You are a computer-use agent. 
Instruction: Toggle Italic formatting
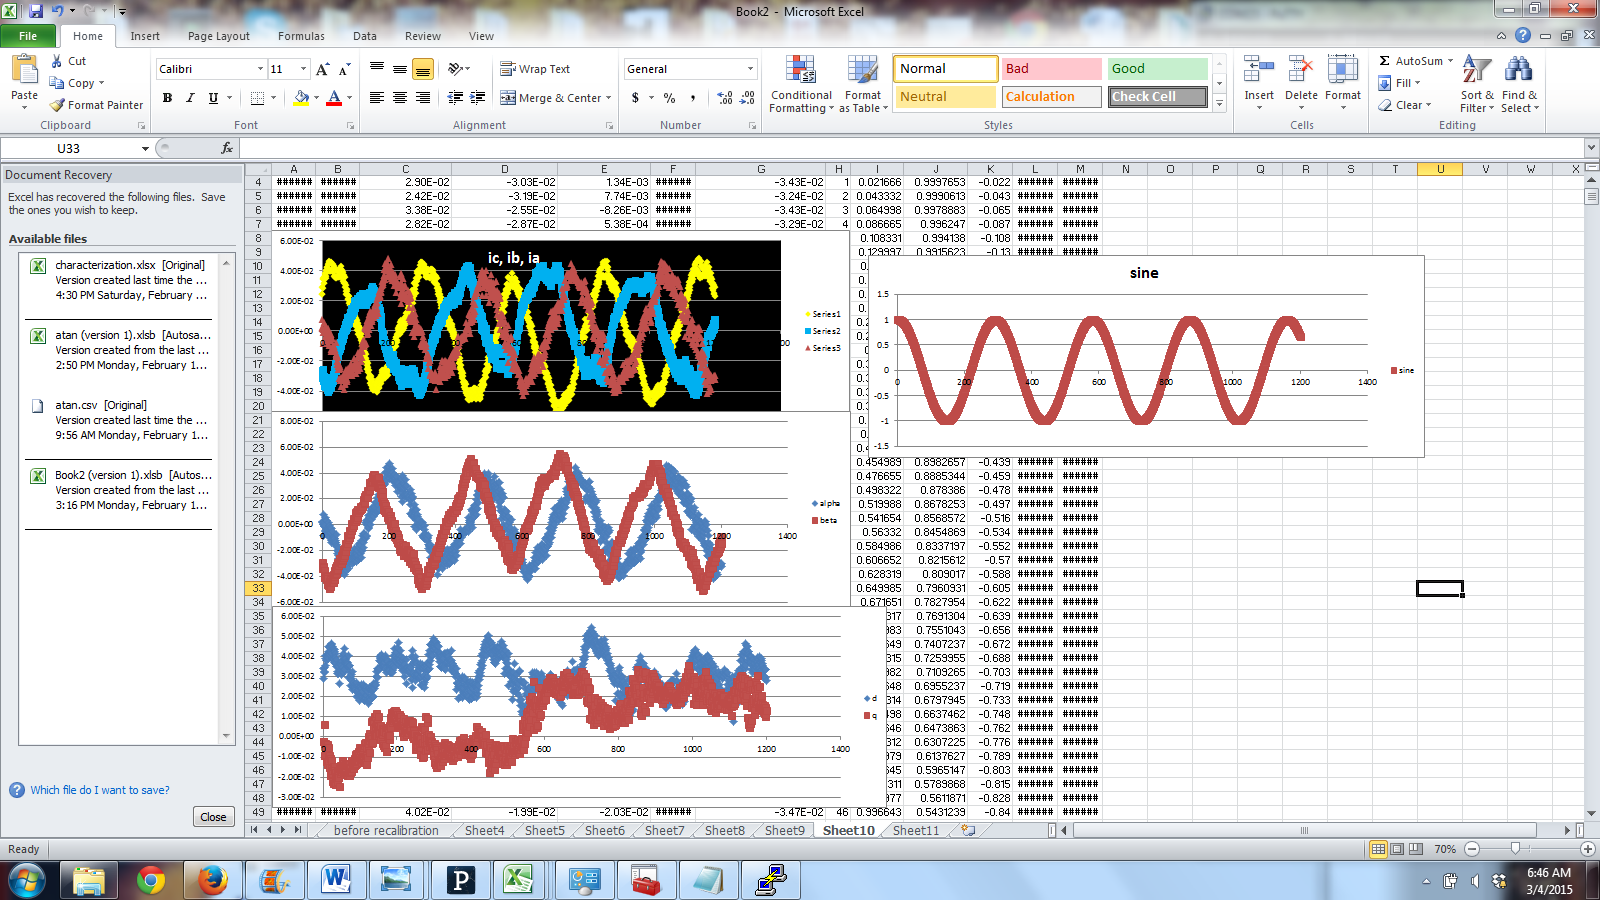190,98
